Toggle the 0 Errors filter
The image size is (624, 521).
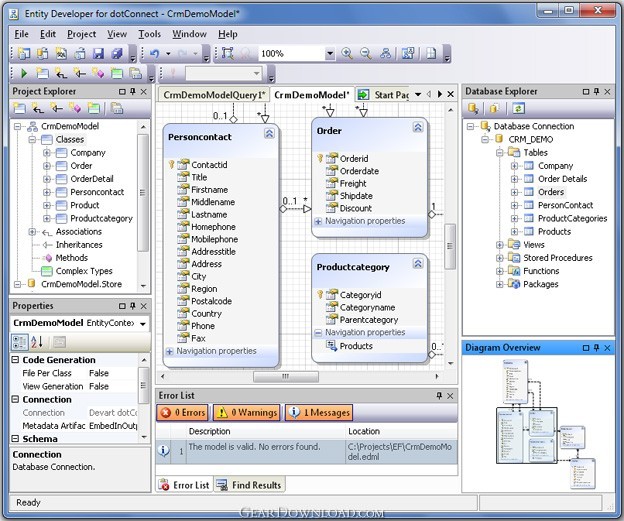click(183, 413)
